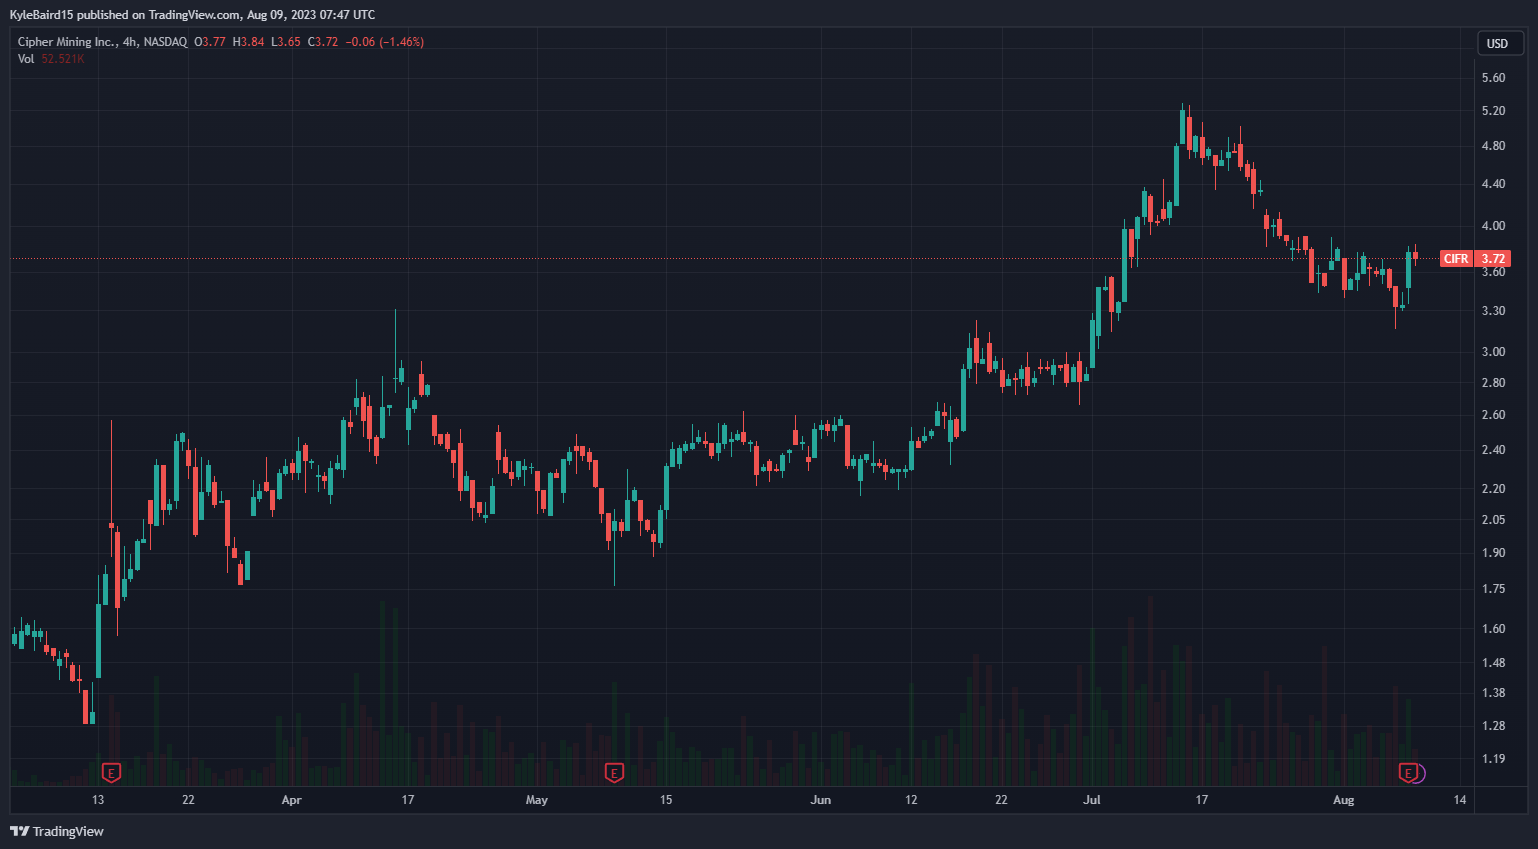Open the March earnings marker icon
This screenshot has width=1538, height=849.
click(109, 772)
